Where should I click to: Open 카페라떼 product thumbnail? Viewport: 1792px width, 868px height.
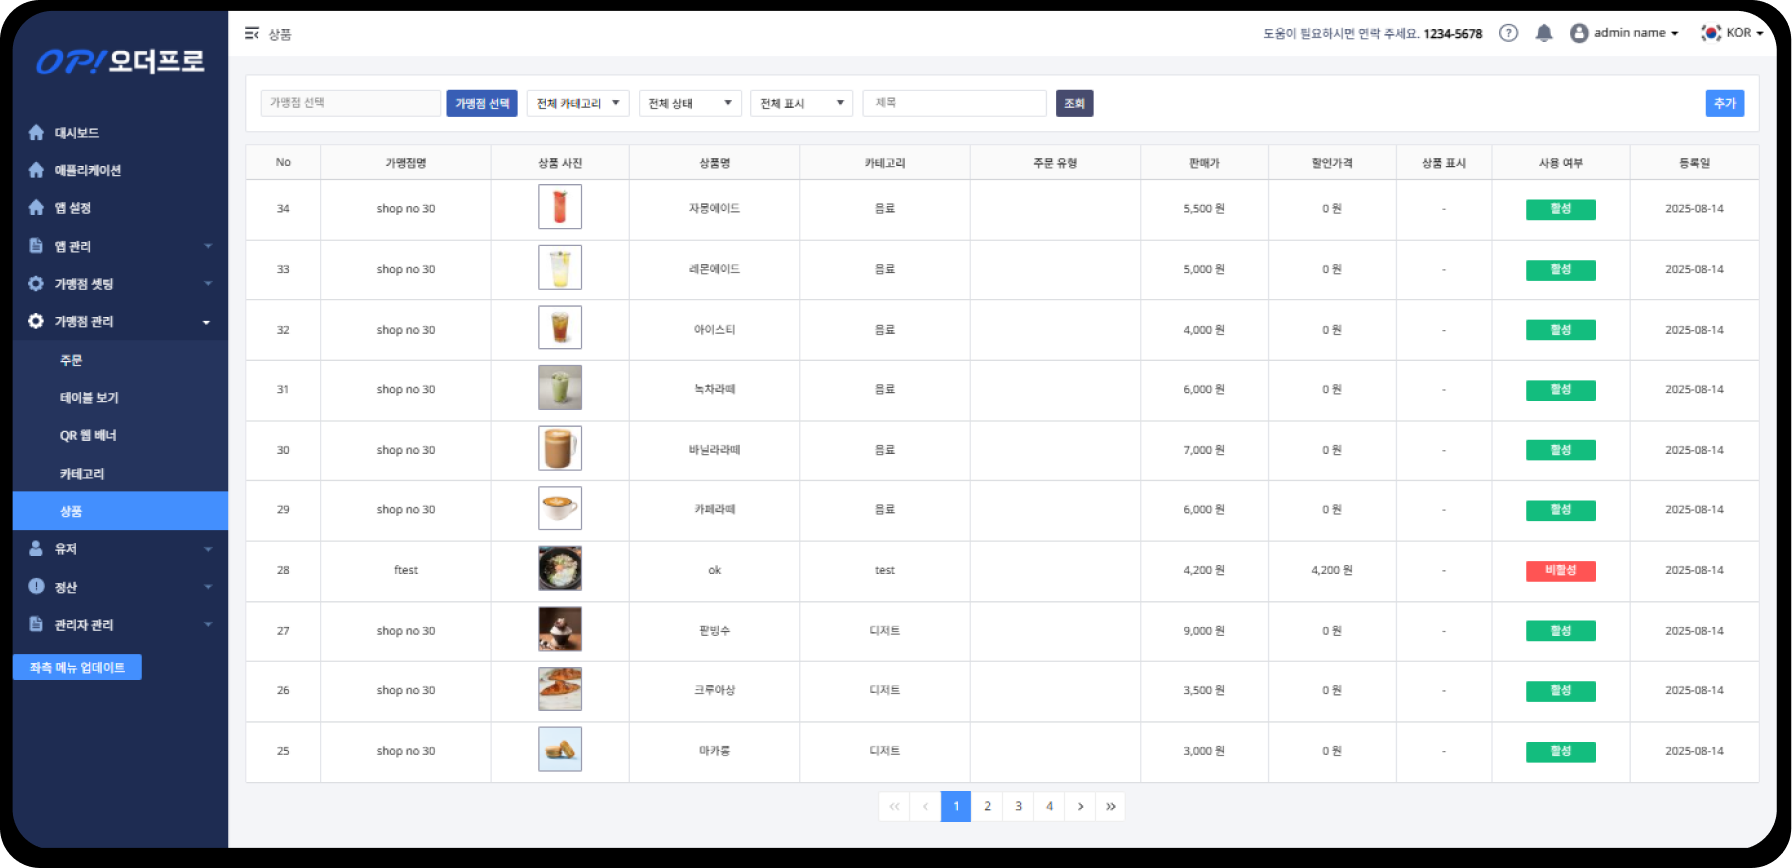560,508
